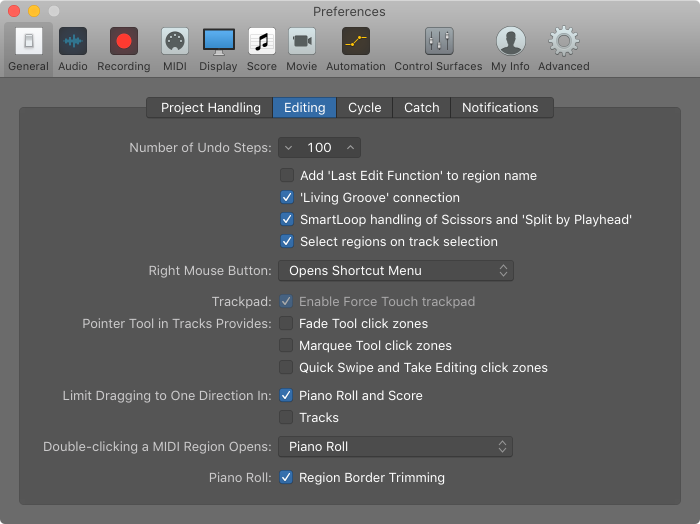Open the Right Mouse Button dropdown
The height and width of the screenshot is (524, 700).
click(x=396, y=270)
